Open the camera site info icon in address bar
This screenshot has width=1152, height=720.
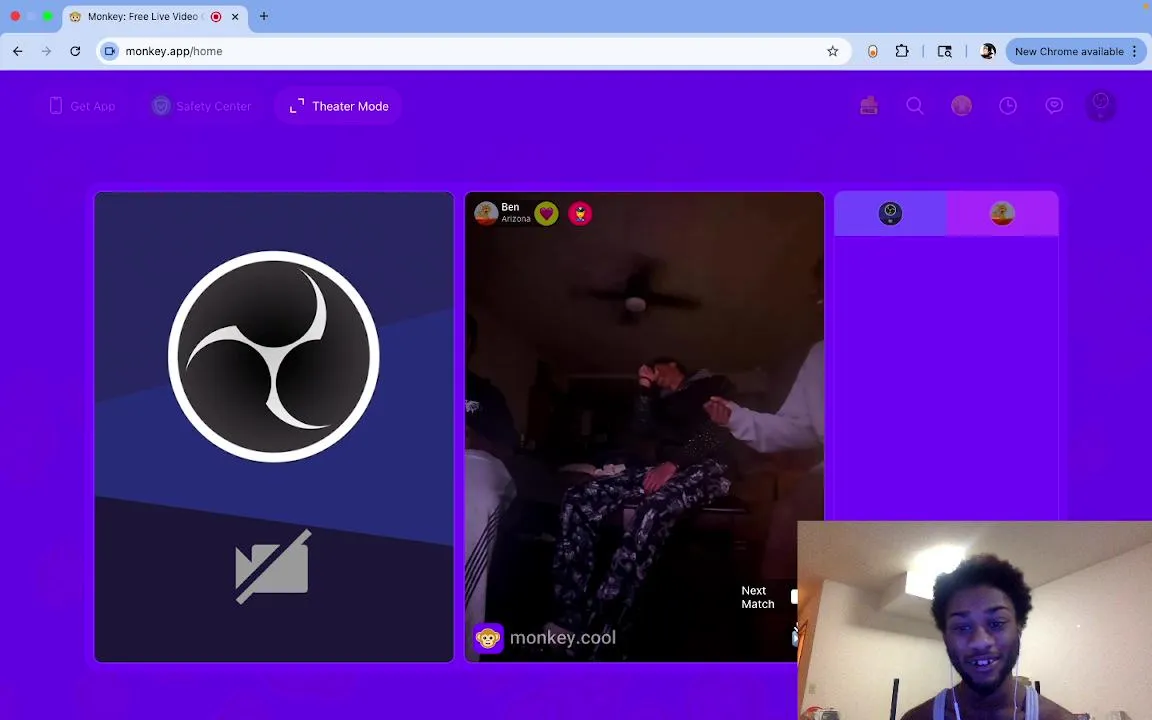[109, 51]
